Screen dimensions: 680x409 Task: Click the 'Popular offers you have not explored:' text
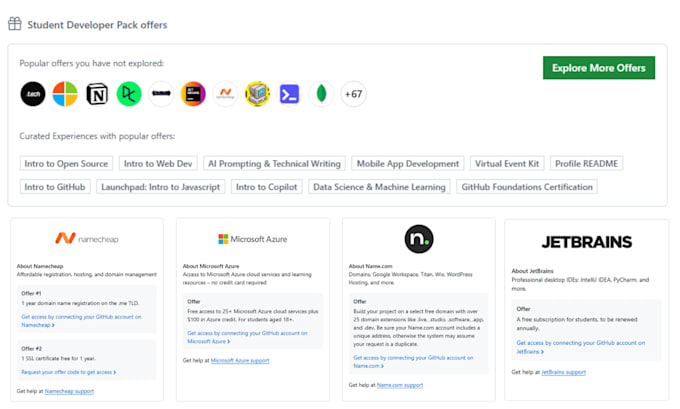click(92, 63)
